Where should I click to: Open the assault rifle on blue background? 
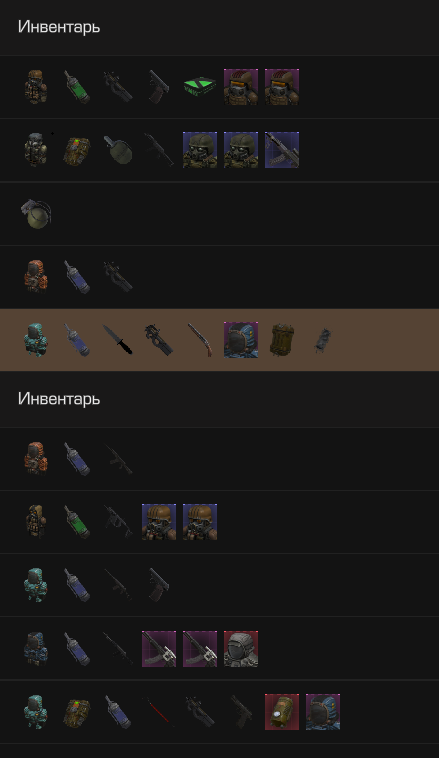point(281,150)
